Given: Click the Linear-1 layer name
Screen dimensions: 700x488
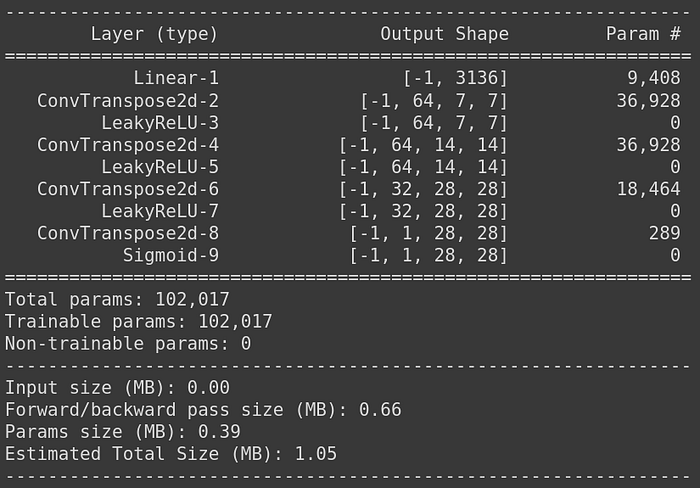Looking at the screenshot, I should tap(176, 78).
